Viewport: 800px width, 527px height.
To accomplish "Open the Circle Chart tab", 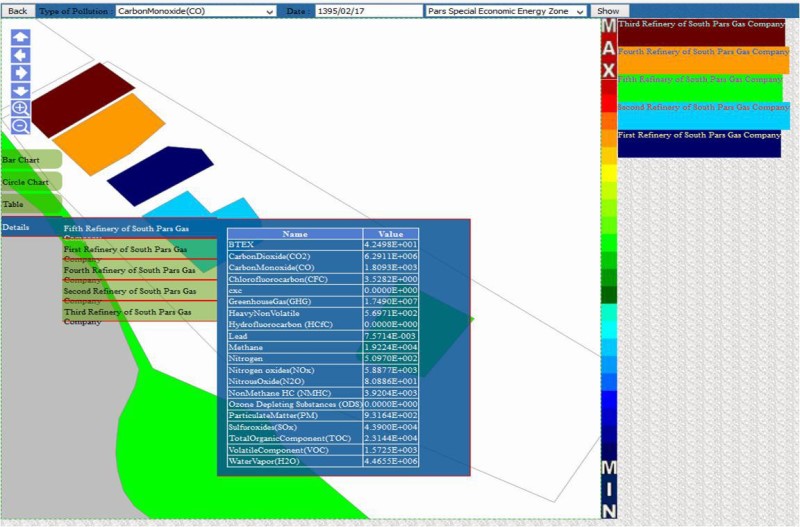I will (x=31, y=182).
